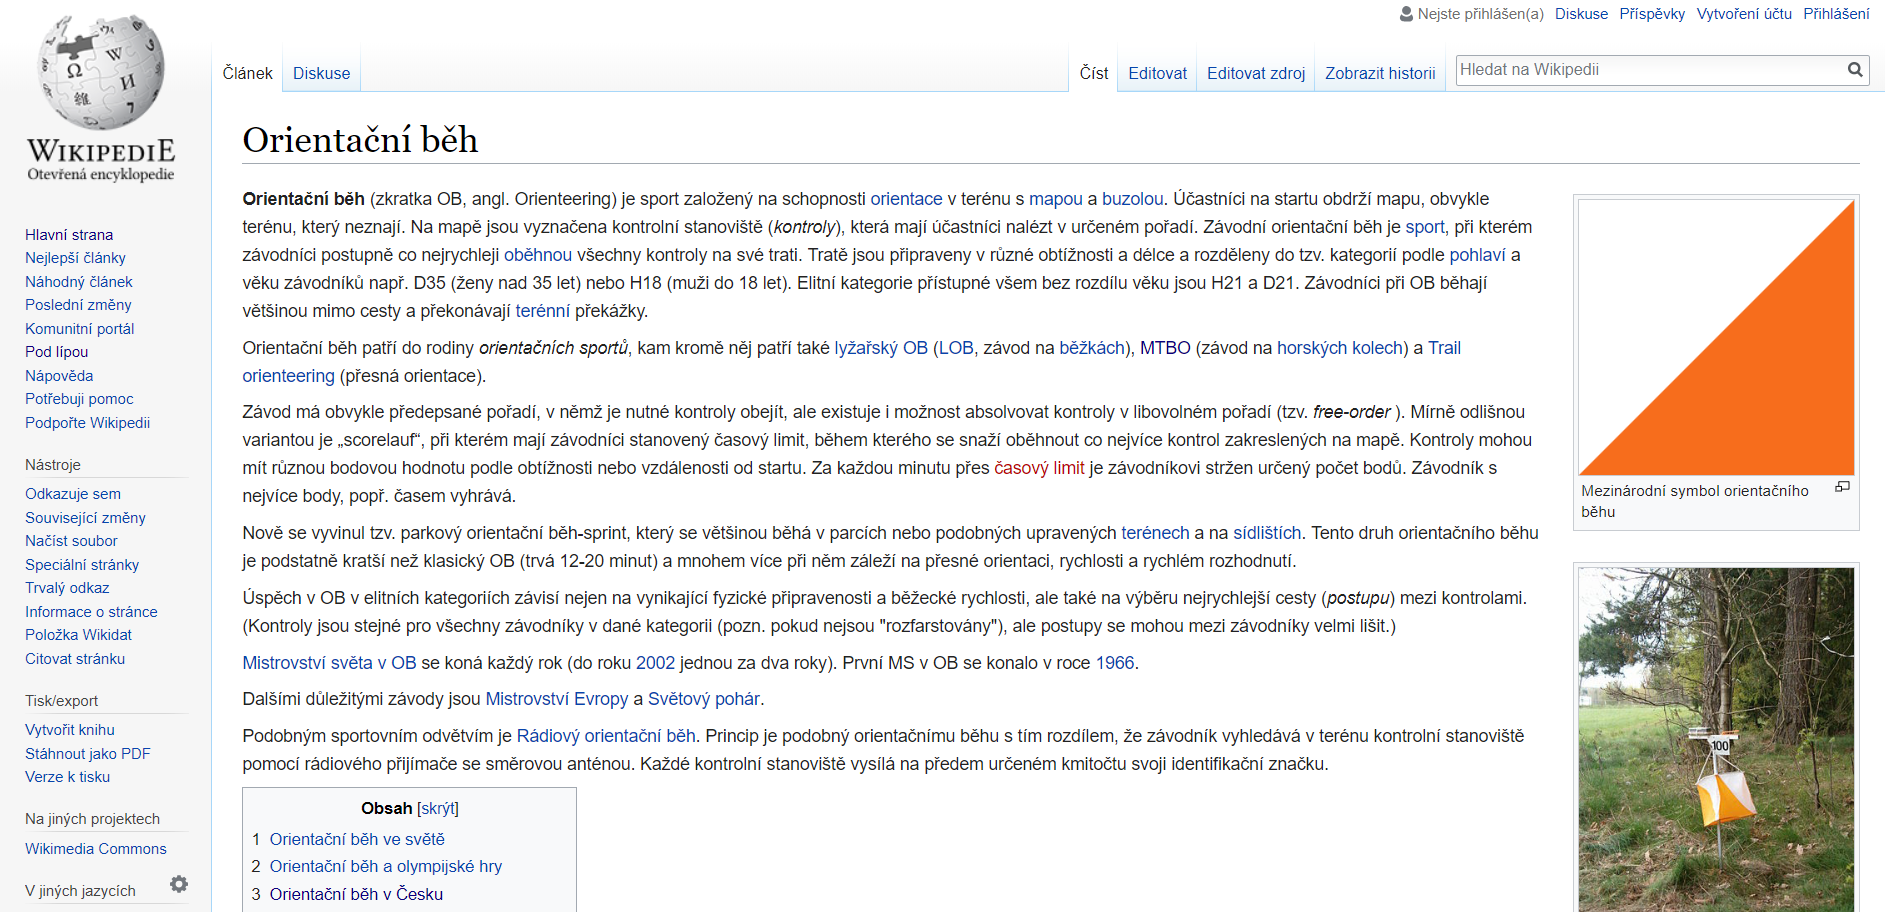Click Odkazuje sem tool link
Screen dimensions: 1885x912
pyautogui.click(x=73, y=494)
